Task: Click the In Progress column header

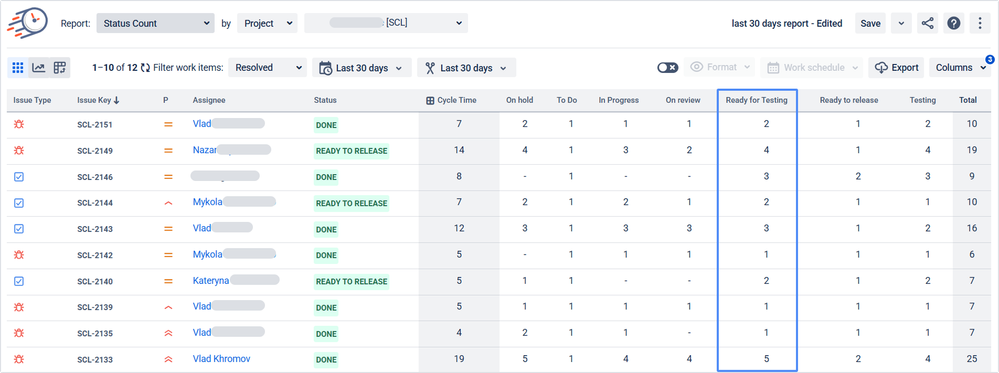Action: click(619, 100)
